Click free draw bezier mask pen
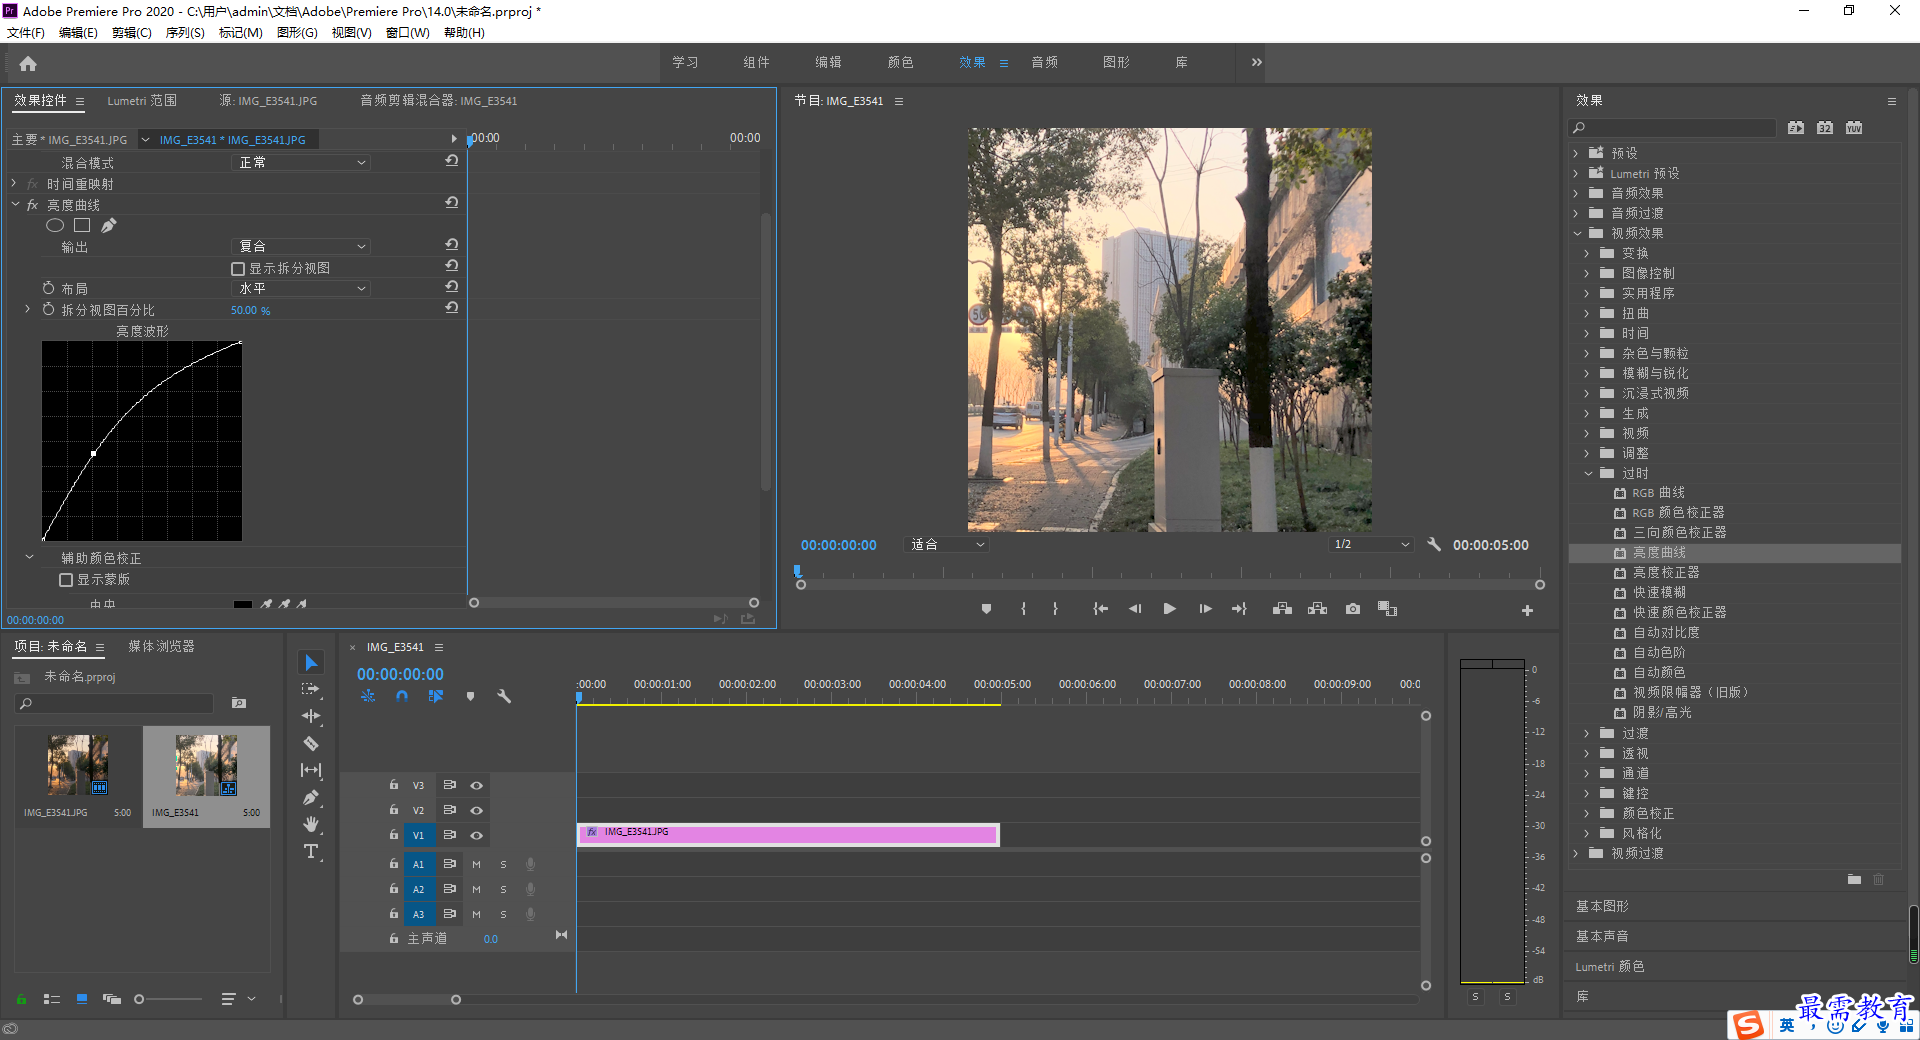Image resolution: width=1920 pixels, height=1040 pixels. (x=109, y=226)
